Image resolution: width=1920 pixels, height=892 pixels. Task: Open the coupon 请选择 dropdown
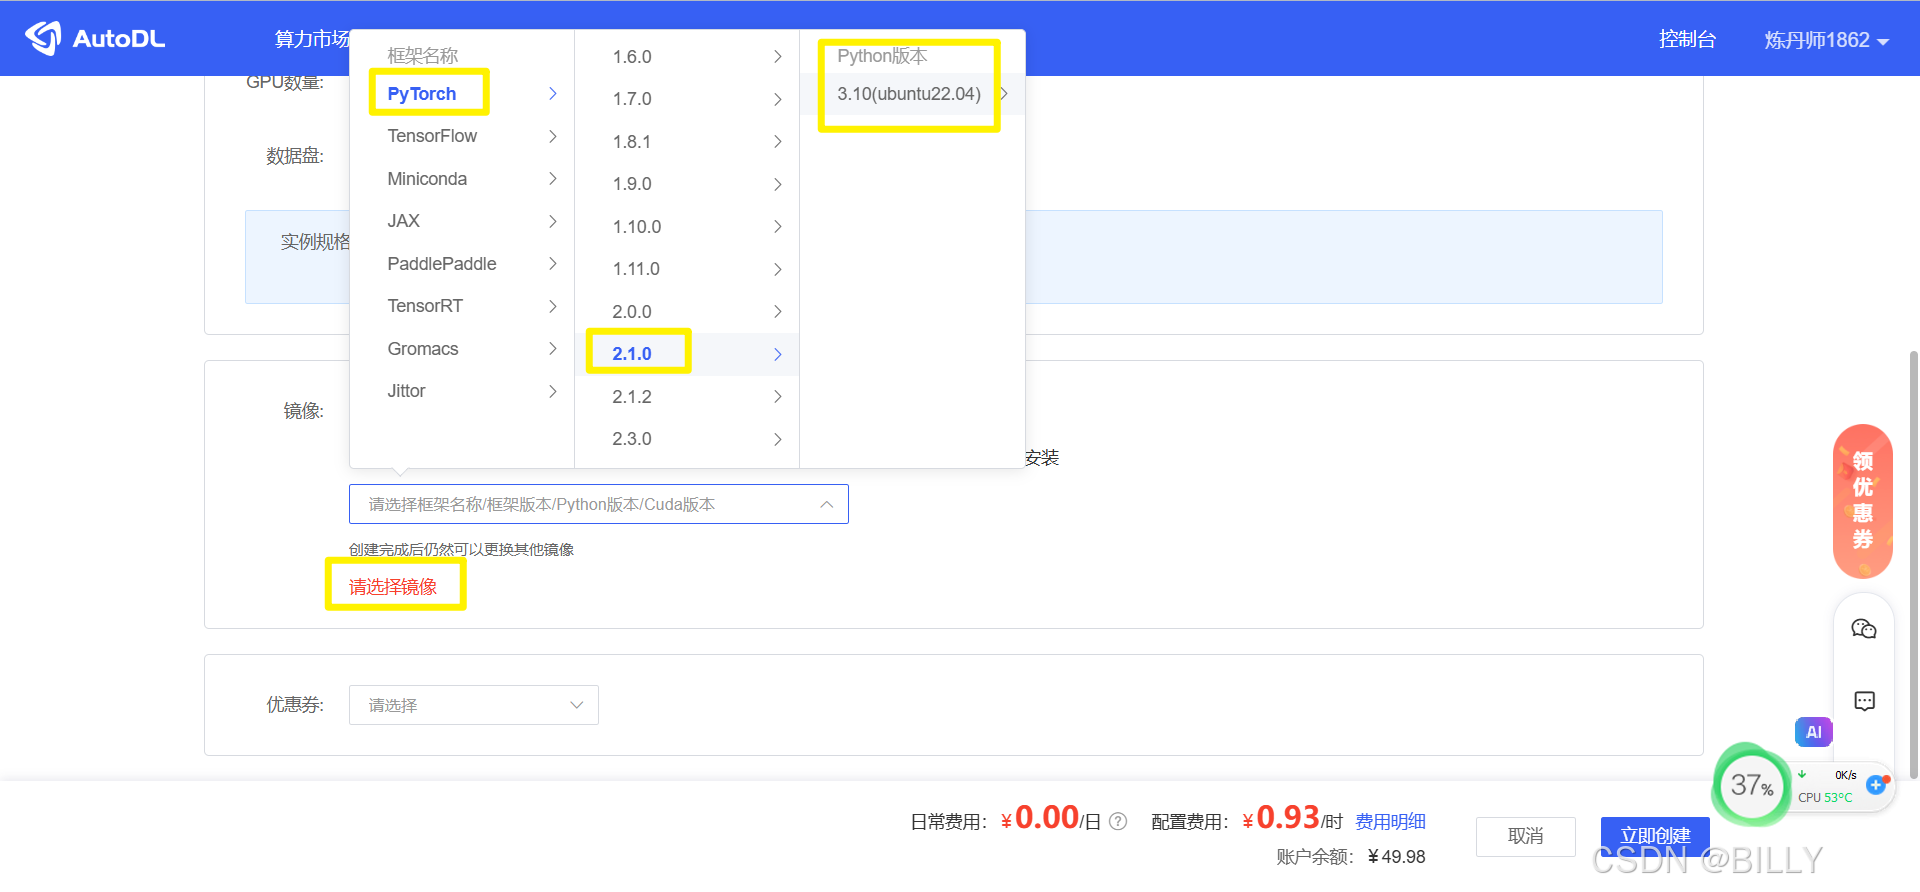point(473,705)
